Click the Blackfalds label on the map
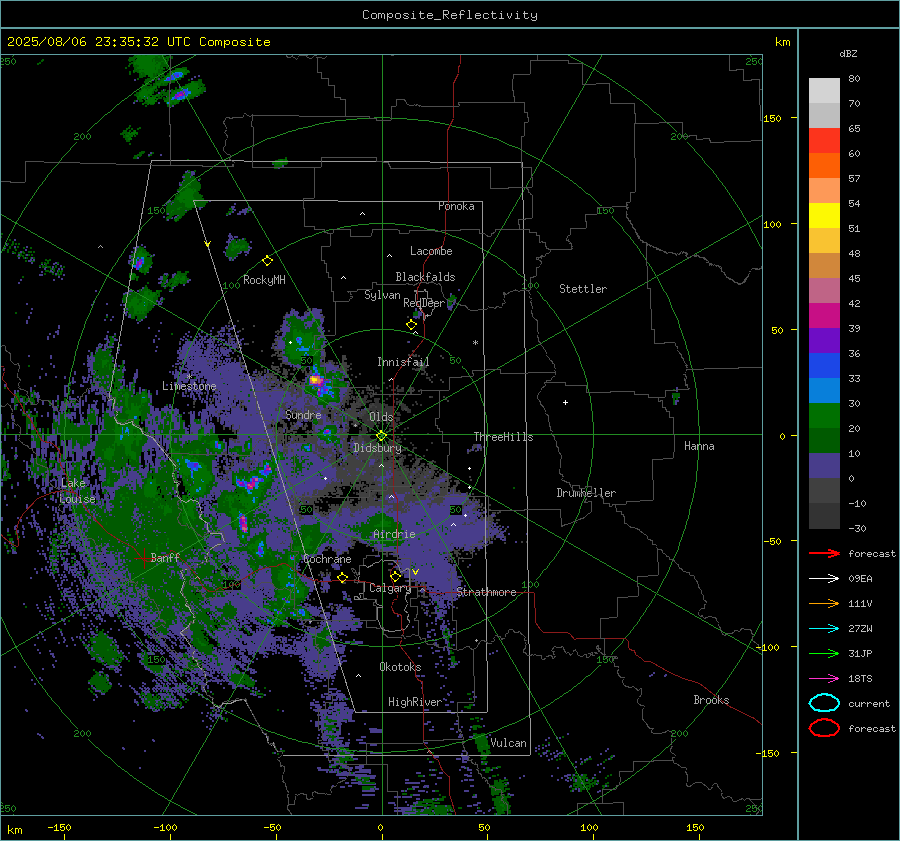 coord(425,277)
